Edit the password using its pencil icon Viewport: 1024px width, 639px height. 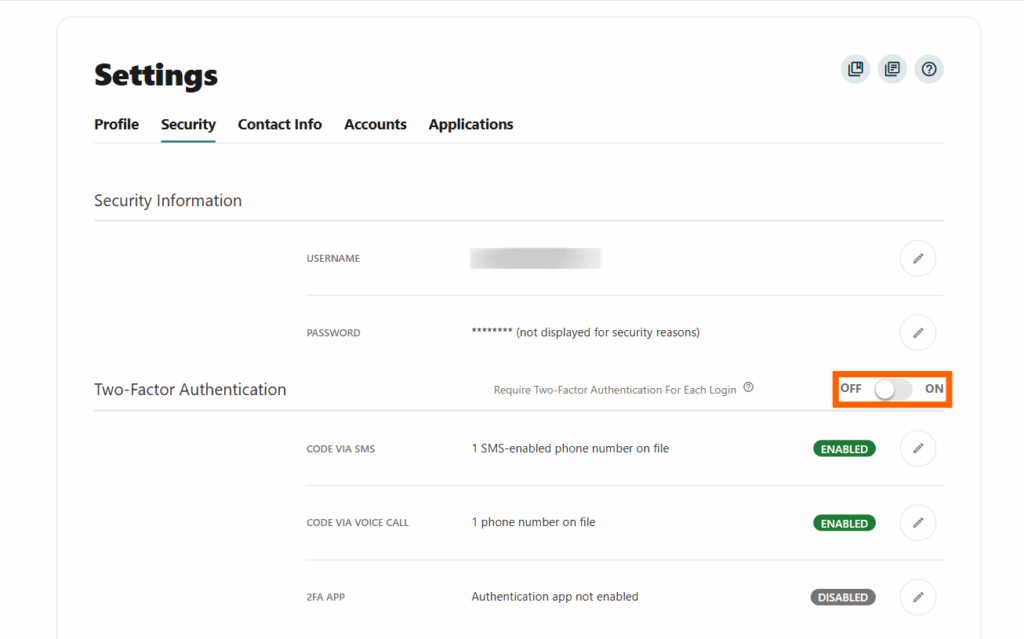point(917,332)
